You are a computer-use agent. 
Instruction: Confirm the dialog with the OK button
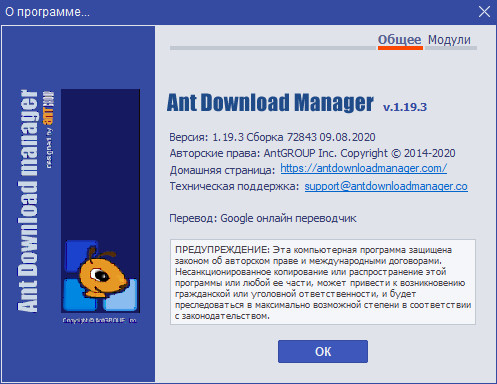coord(323,351)
